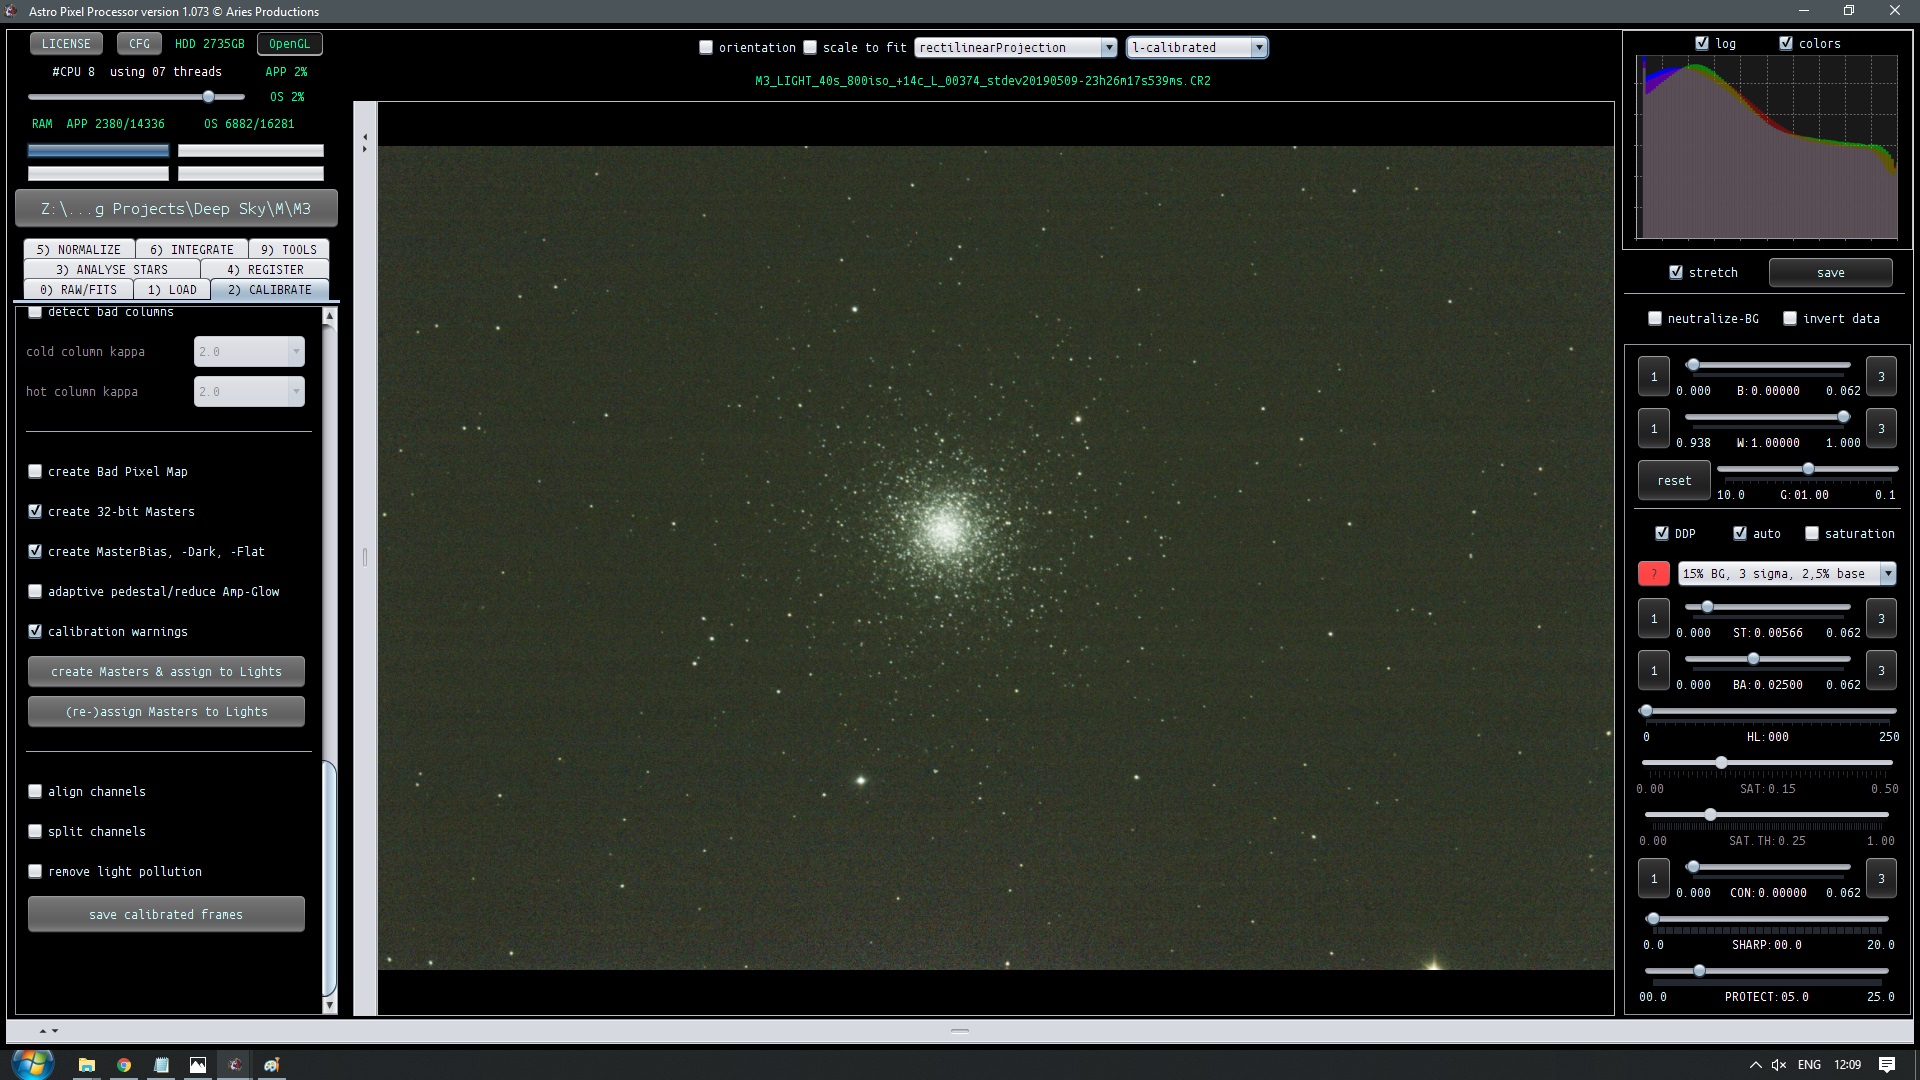This screenshot has width=1920, height=1080.
Task: Click the working directory path field
Action: tap(176, 209)
